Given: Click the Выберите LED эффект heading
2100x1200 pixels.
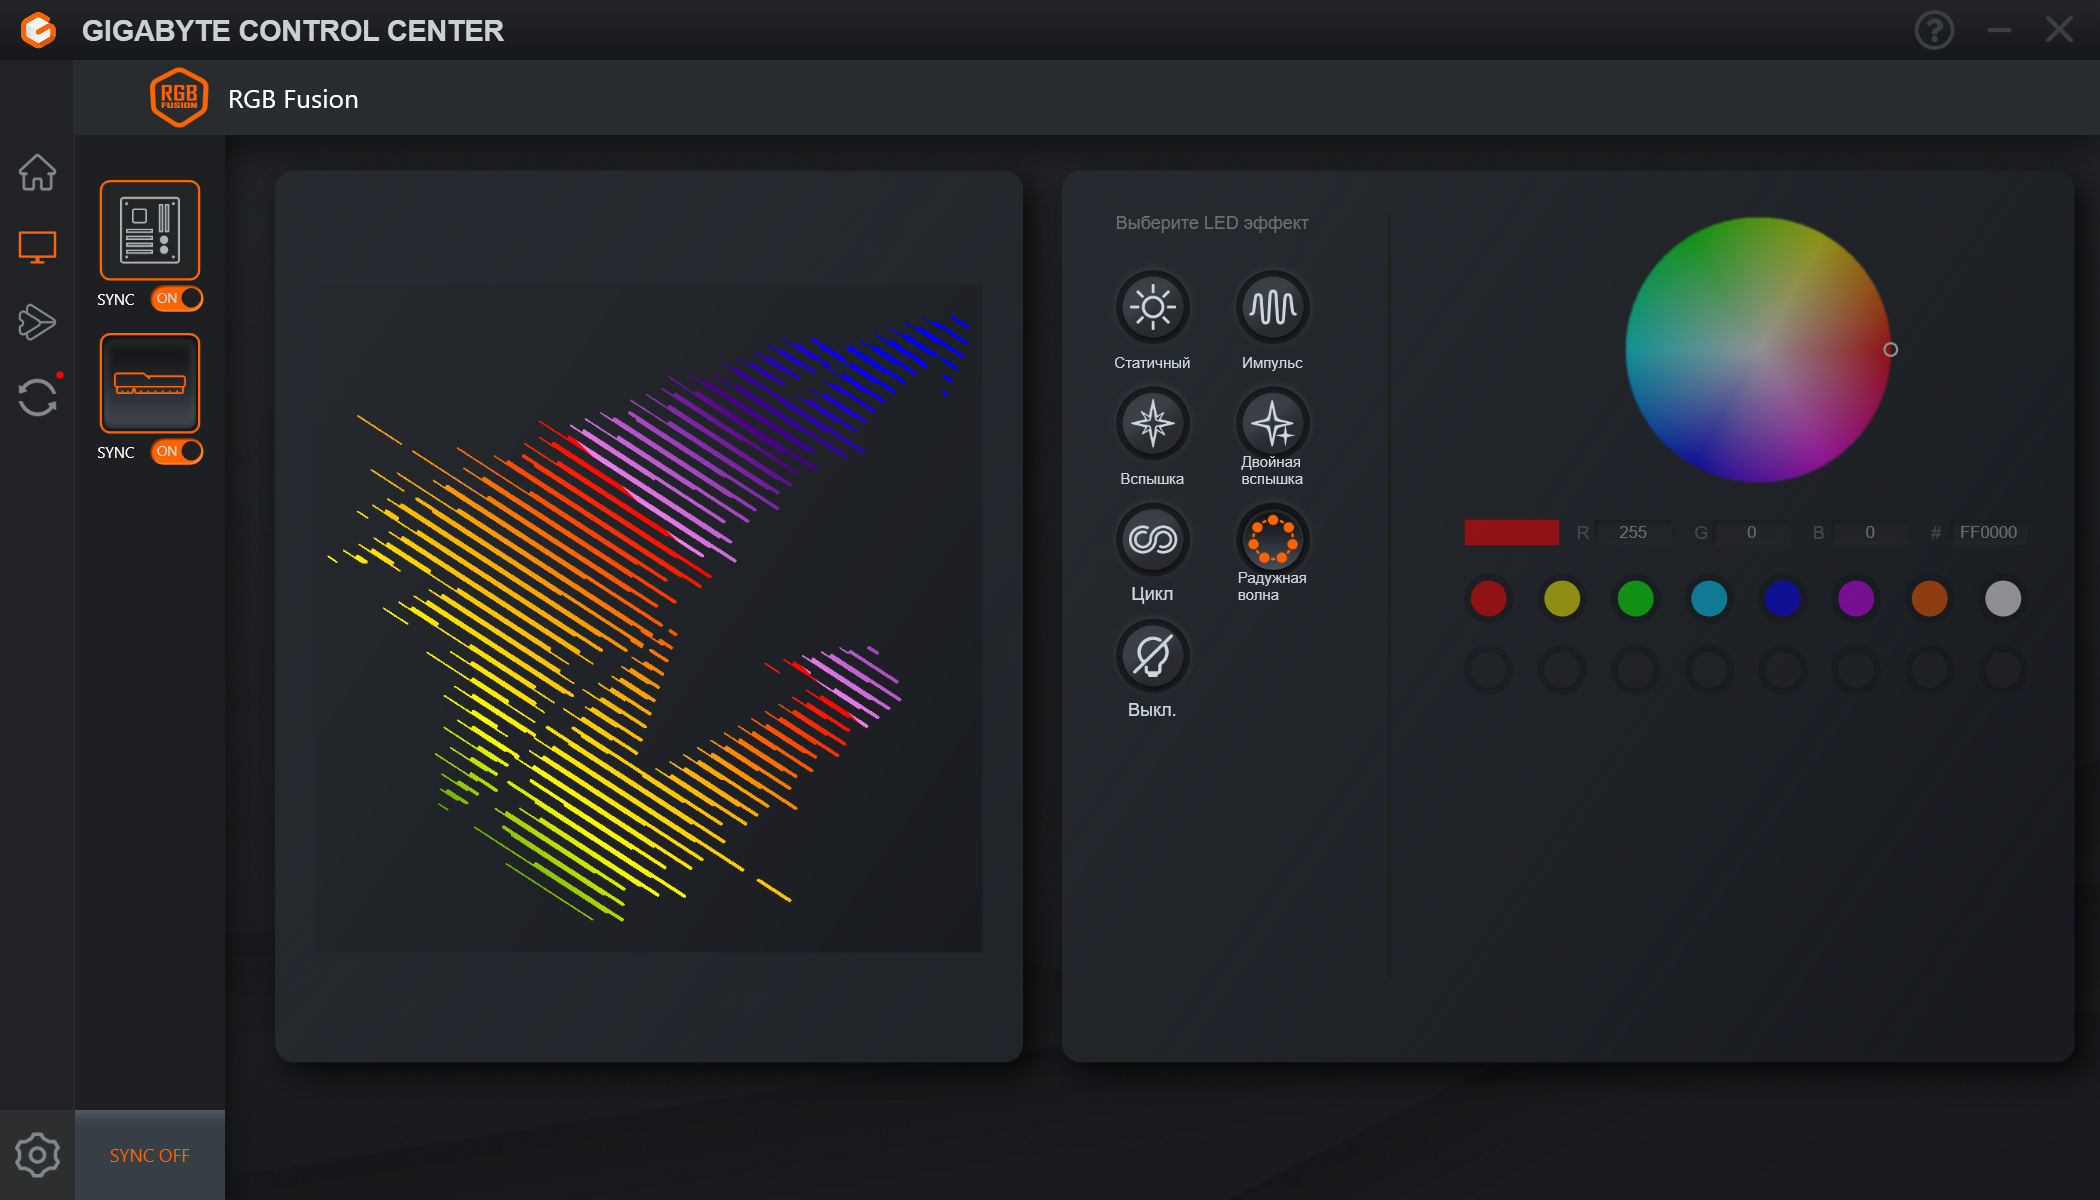Looking at the screenshot, I should (1211, 223).
